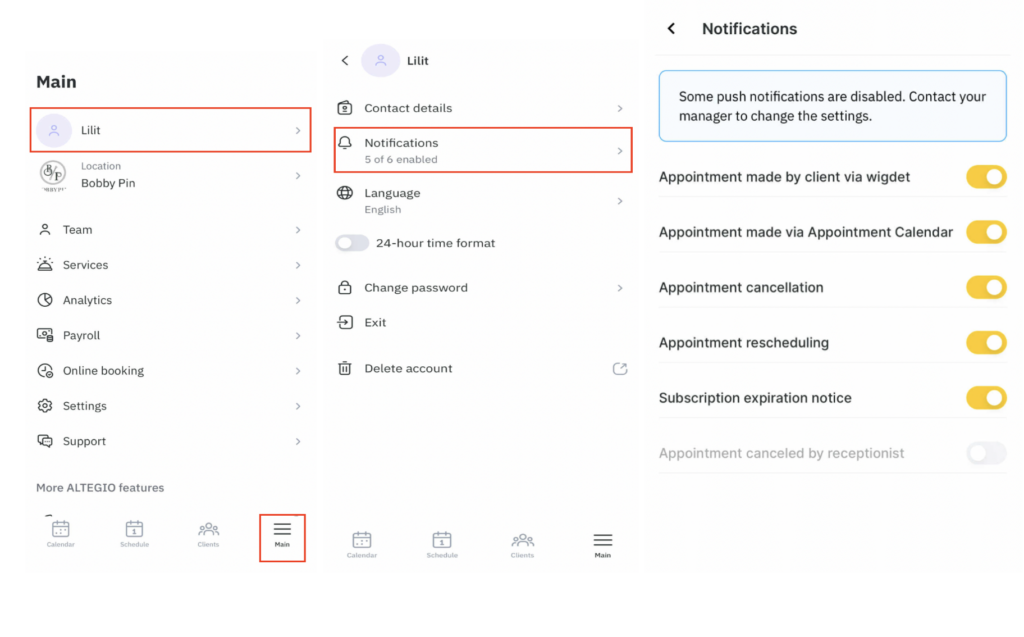Go back from the Notifications screen
Image resolution: width=1024 pixels, height=637 pixels.
point(671,29)
